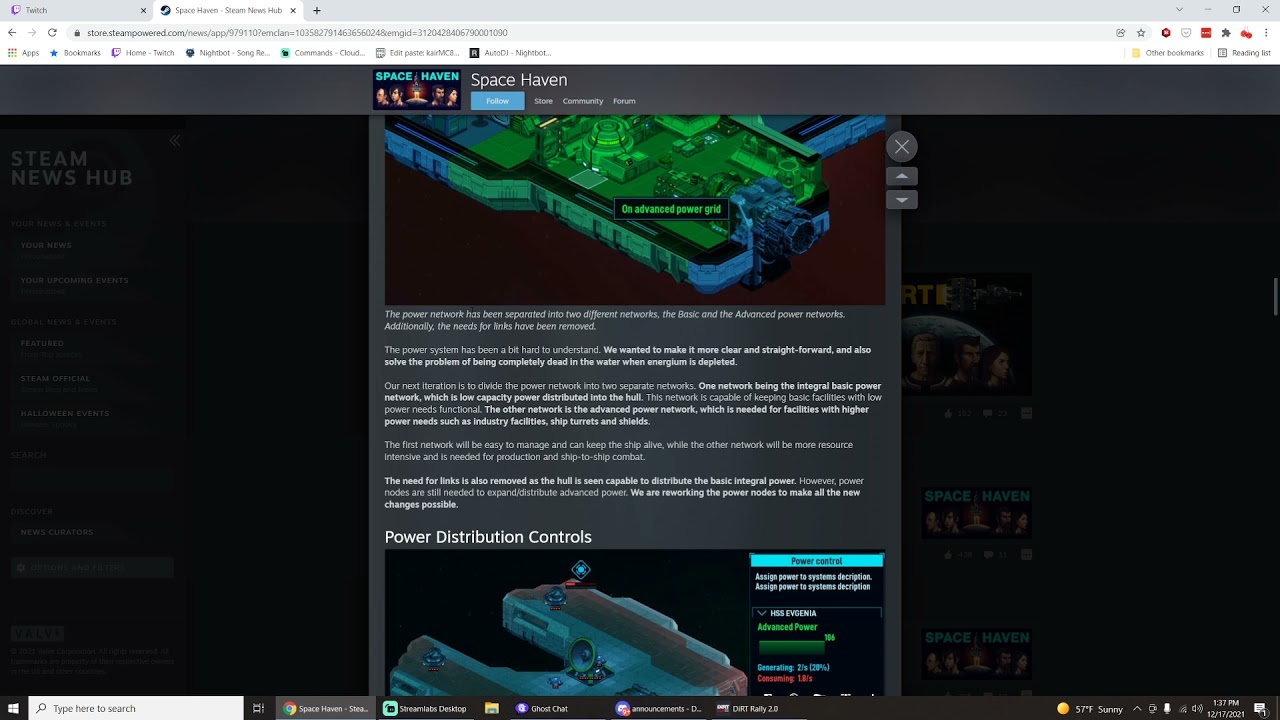Open a new browser tab
The image size is (1280, 720).
317,10
